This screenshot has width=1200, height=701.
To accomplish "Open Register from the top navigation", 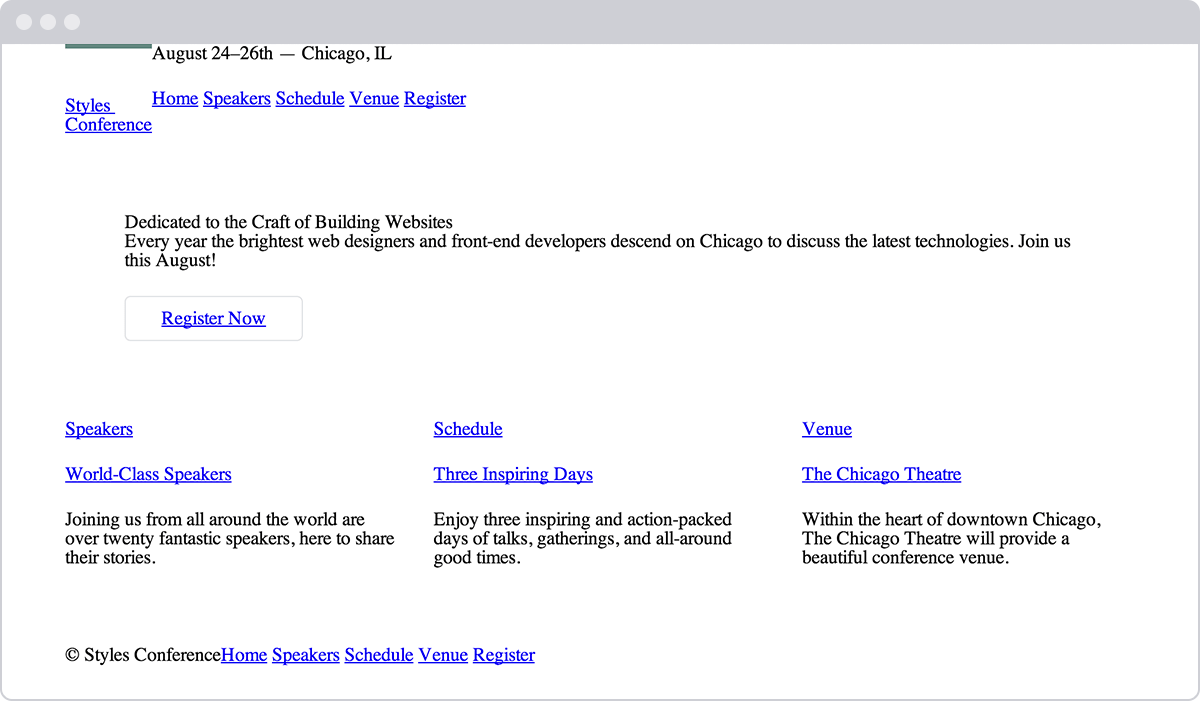I will pyautogui.click(x=435, y=98).
